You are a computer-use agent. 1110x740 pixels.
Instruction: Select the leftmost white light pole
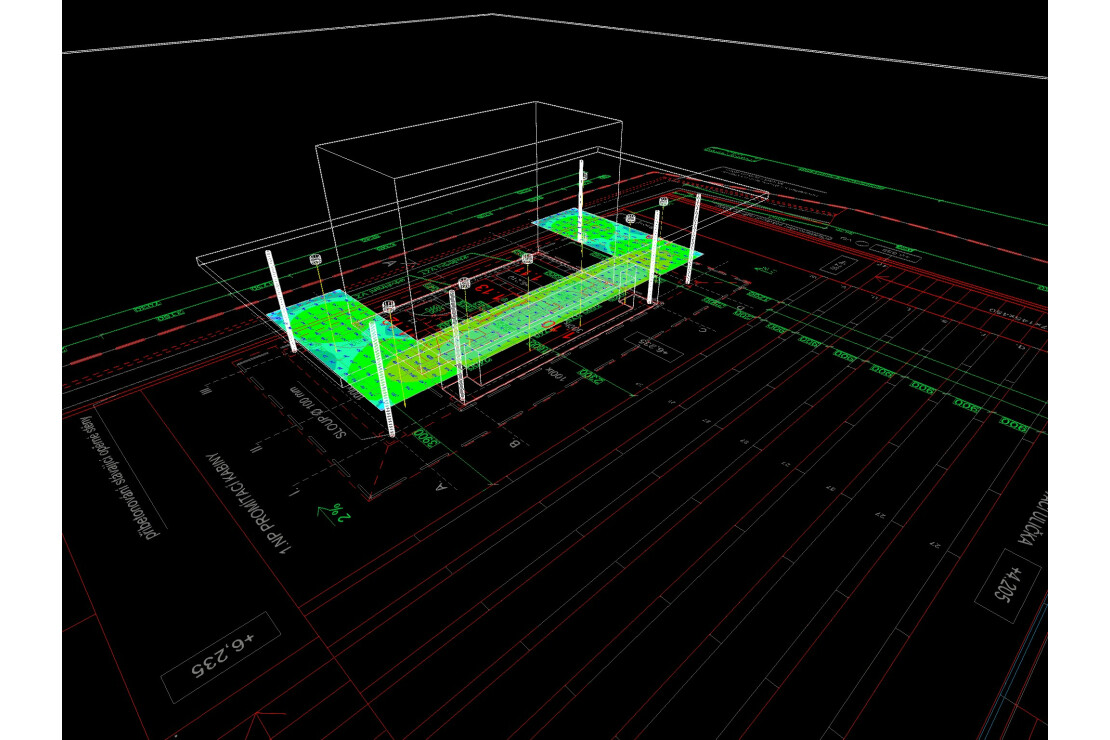point(280,300)
